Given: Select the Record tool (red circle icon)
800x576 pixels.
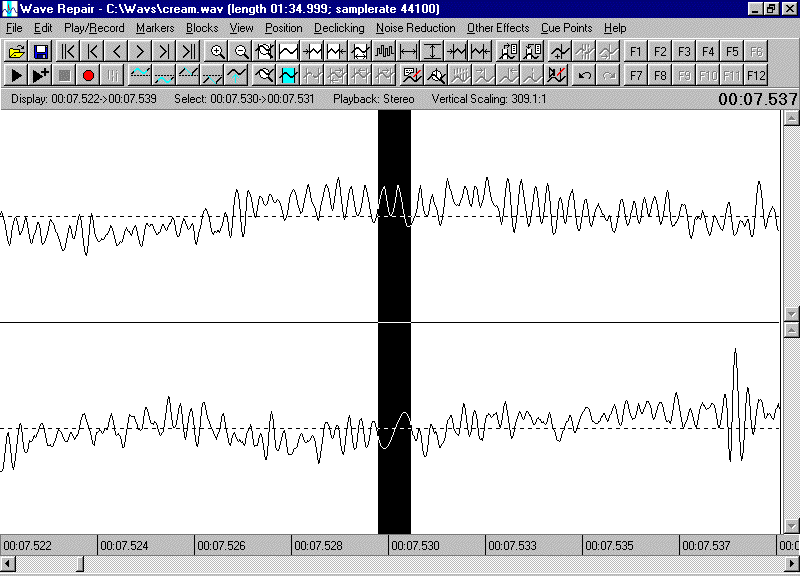Looking at the screenshot, I should pyautogui.click(x=87, y=74).
